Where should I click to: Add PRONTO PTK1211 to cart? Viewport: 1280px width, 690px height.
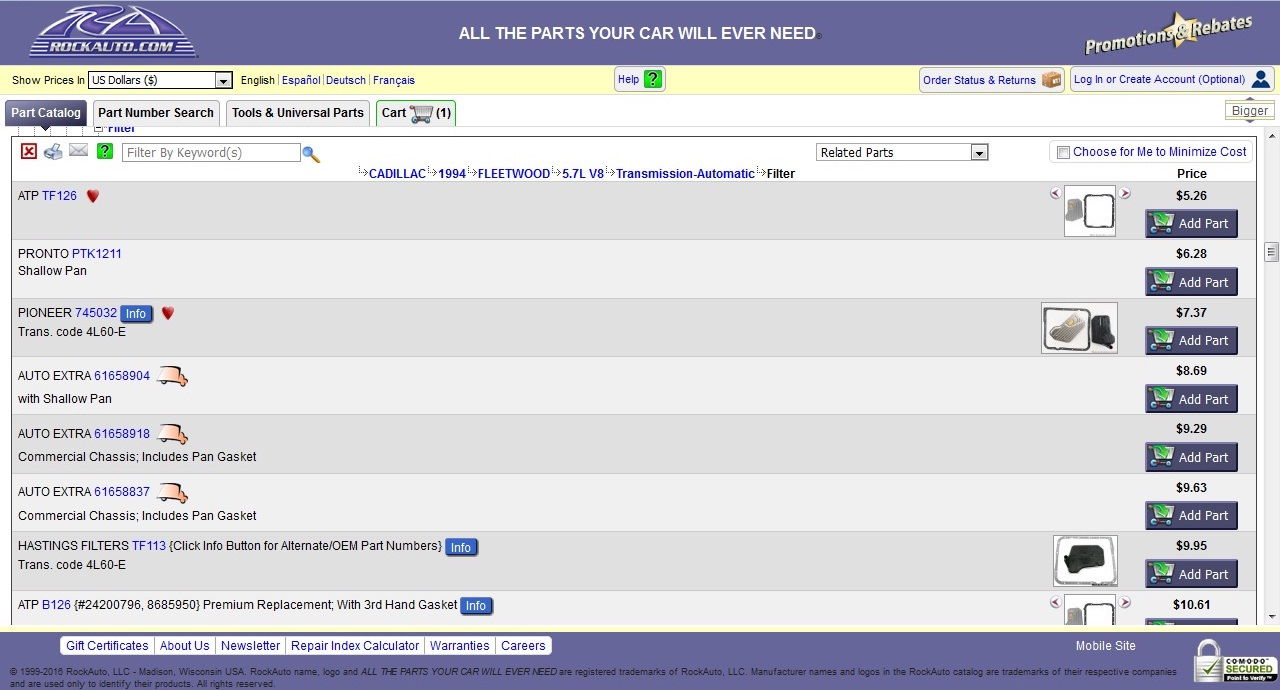[x=1191, y=282]
